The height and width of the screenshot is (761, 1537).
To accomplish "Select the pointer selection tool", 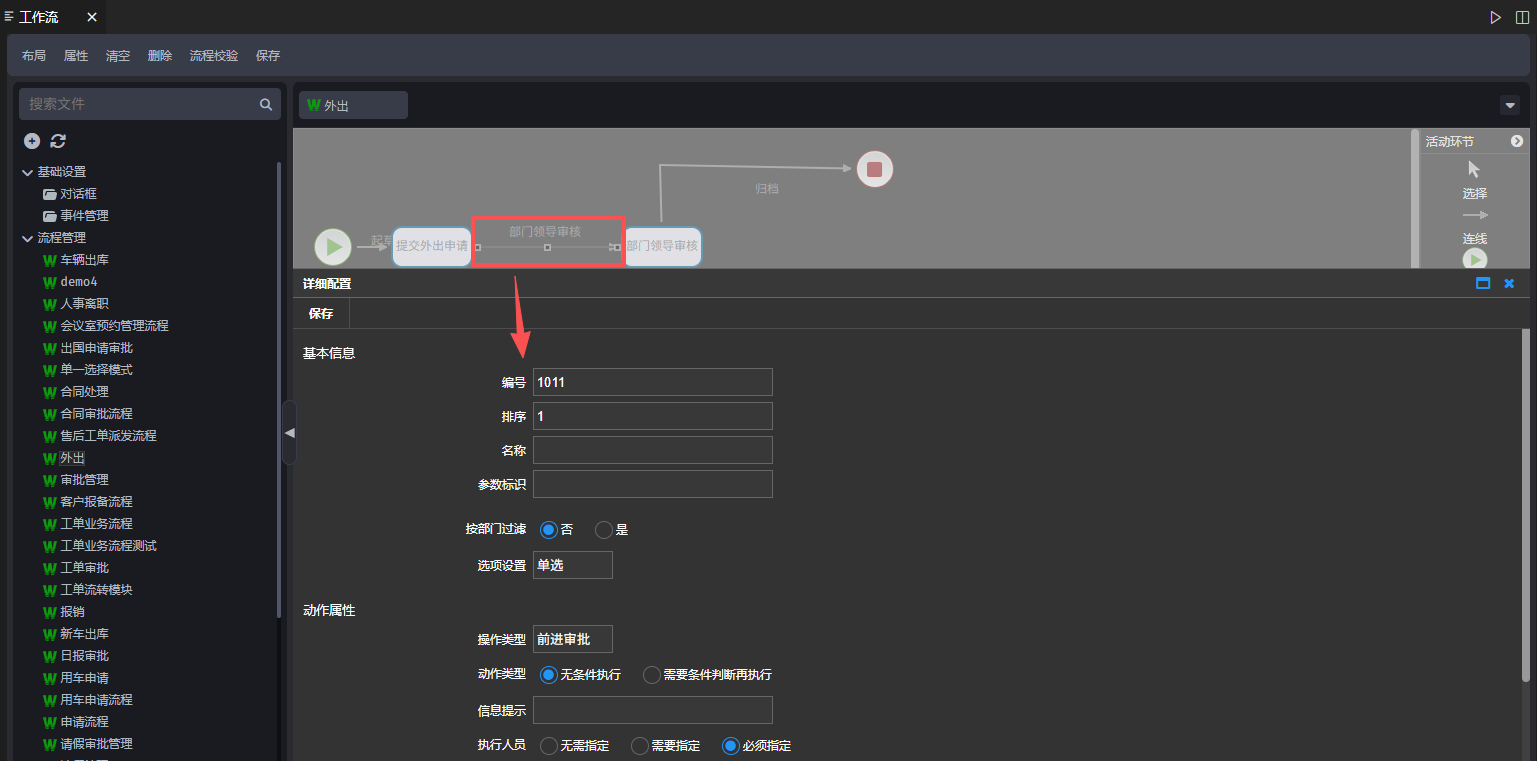I will 1474,170.
